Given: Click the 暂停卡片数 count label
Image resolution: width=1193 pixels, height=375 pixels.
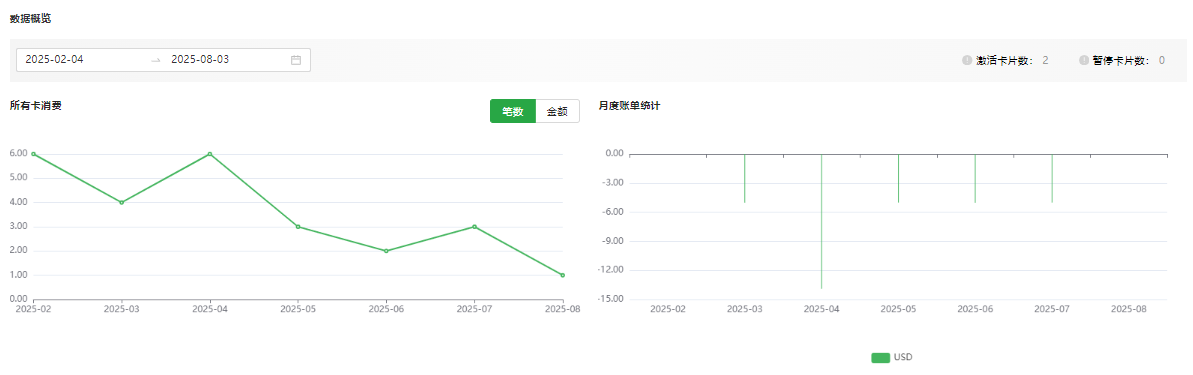Looking at the screenshot, I should 1122,60.
